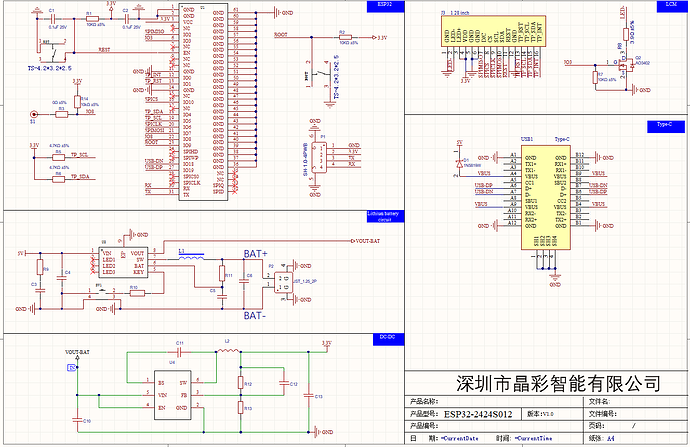
Task: Select the BAT- text annotation
Action: tap(255, 315)
